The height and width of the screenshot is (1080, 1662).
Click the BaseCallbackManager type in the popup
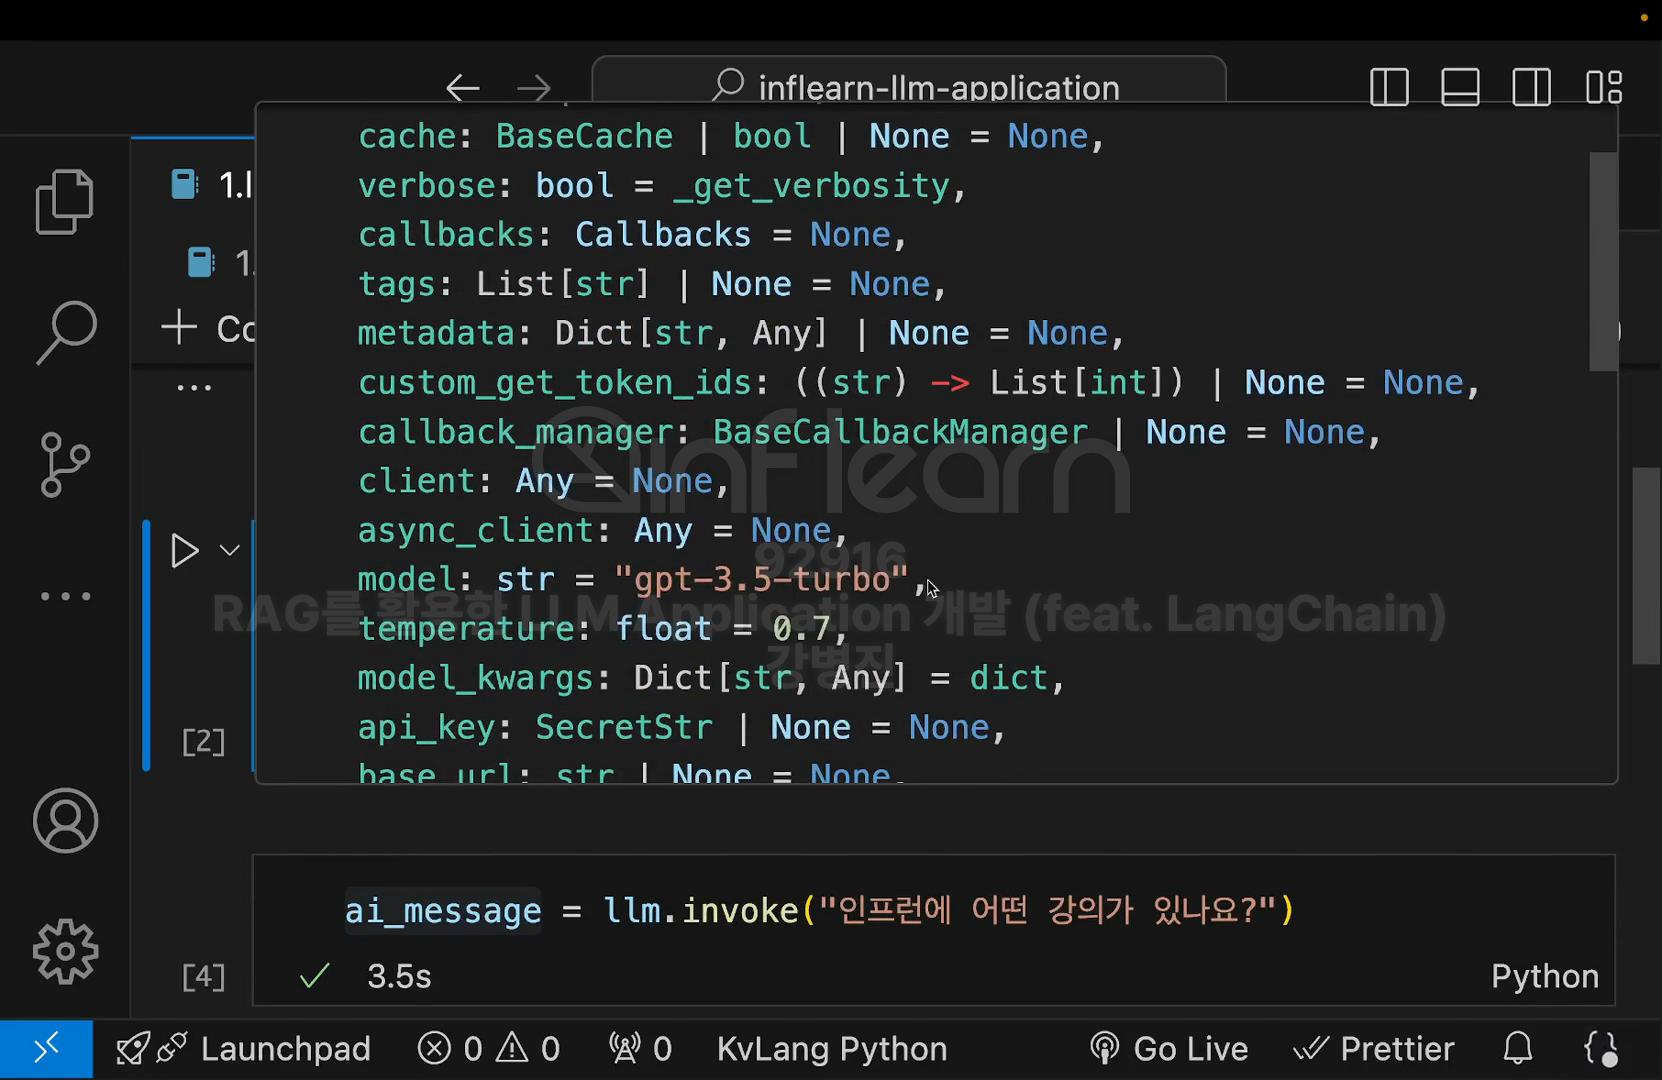(x=900, y=432)
